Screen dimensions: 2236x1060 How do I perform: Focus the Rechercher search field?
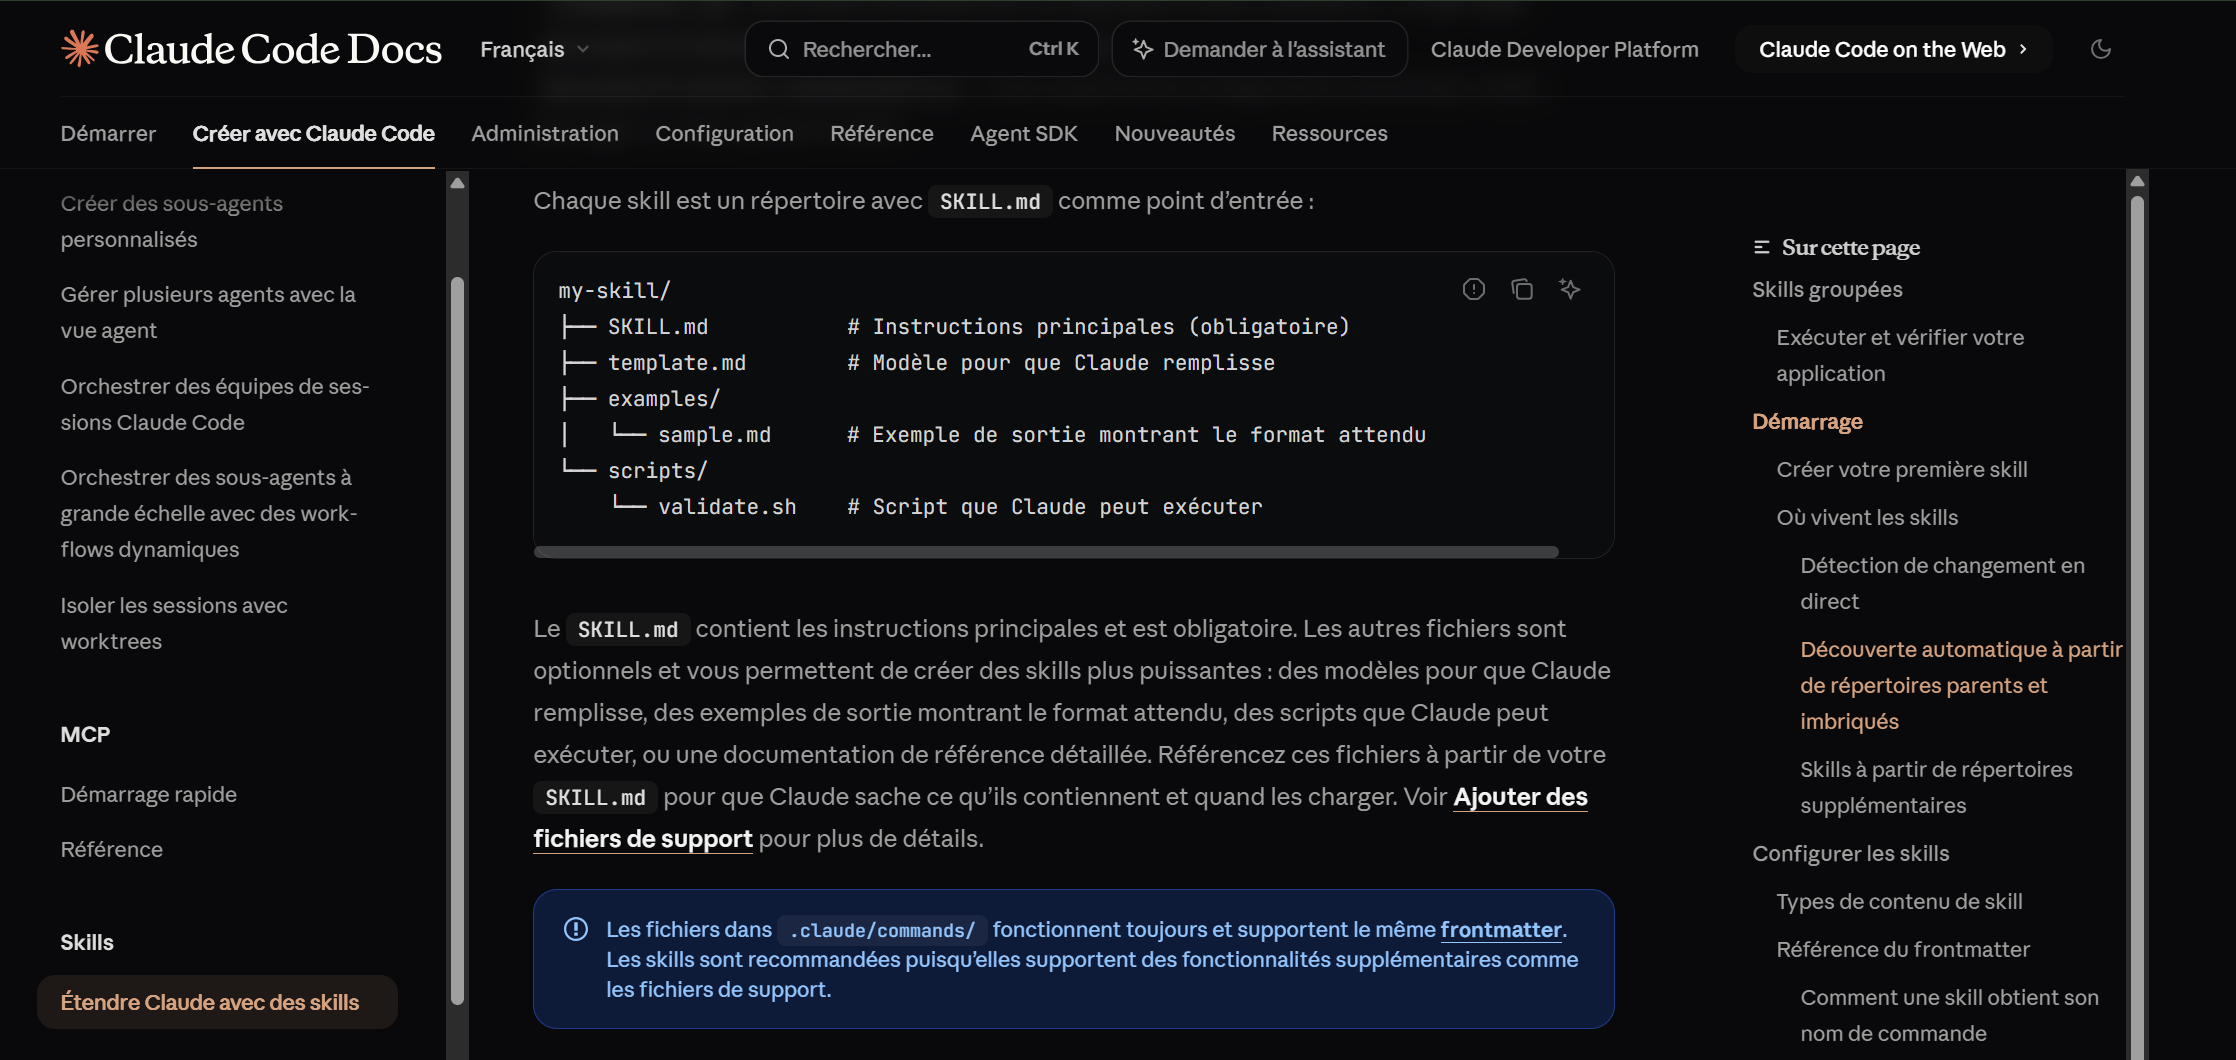click(922, 49)
